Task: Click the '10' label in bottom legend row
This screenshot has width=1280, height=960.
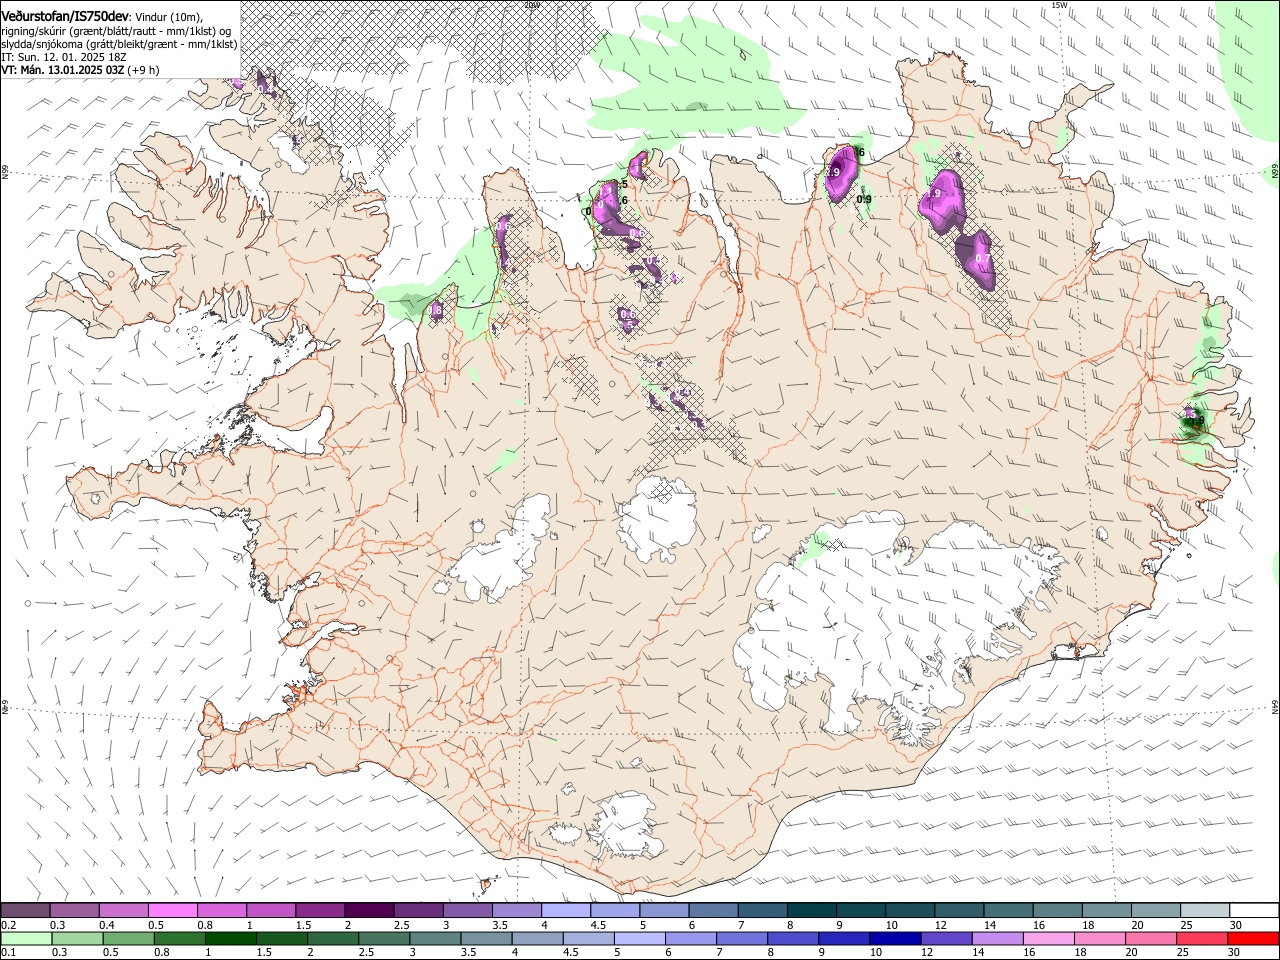Action: click(x=876, y=952)
